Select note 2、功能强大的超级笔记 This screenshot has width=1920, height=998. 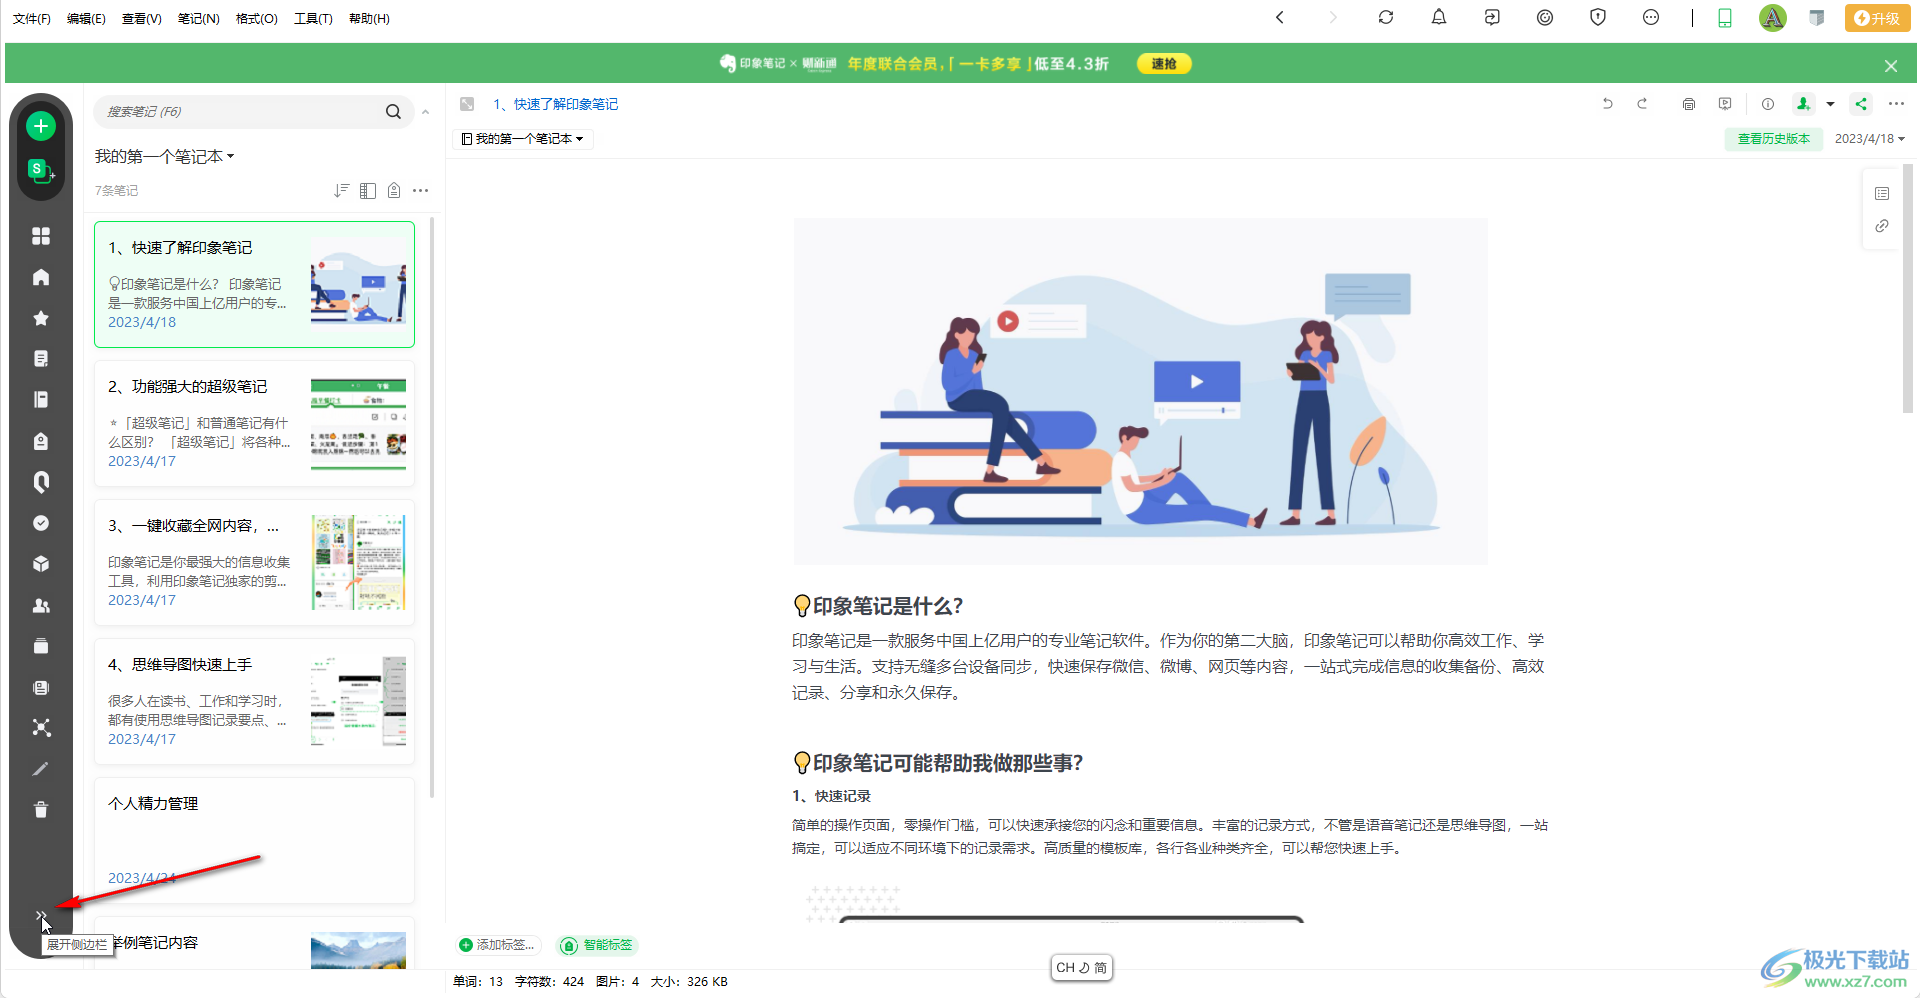click(x=254, y=424)
